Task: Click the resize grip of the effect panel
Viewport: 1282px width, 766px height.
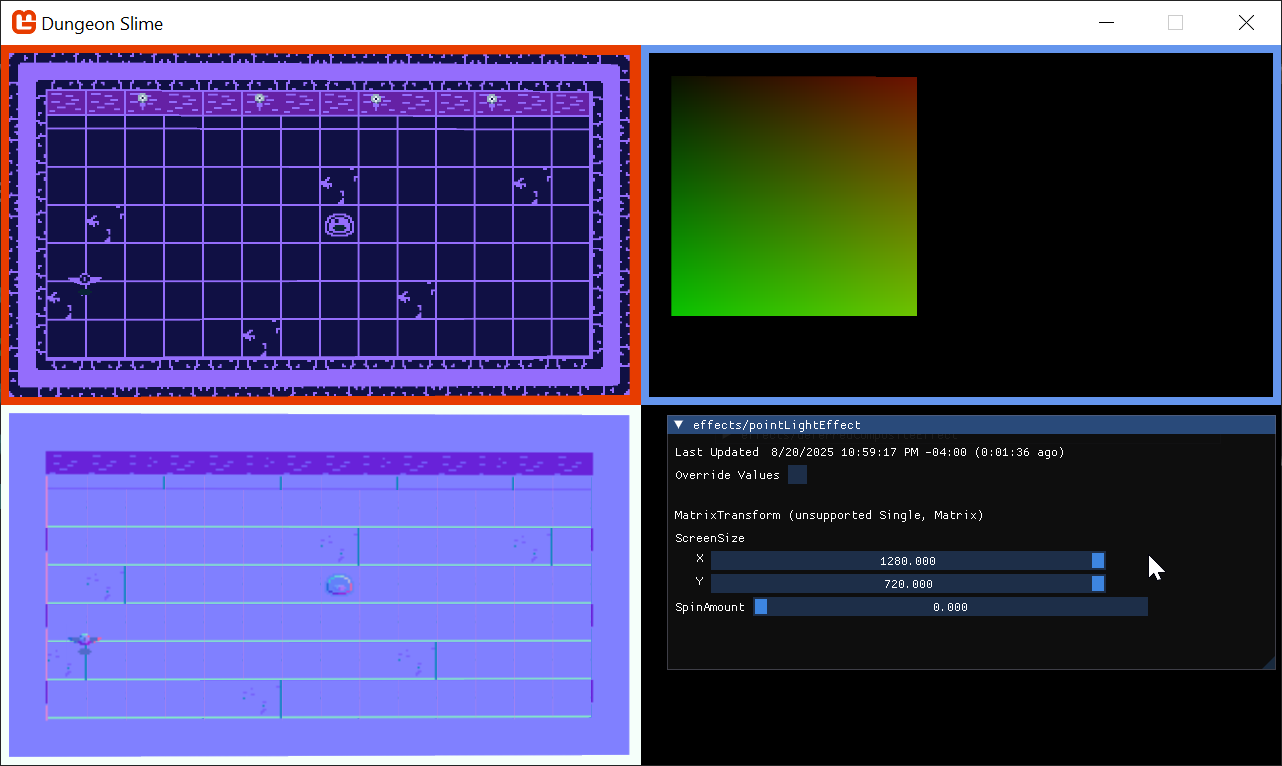Action: [x=1269, y=662]
